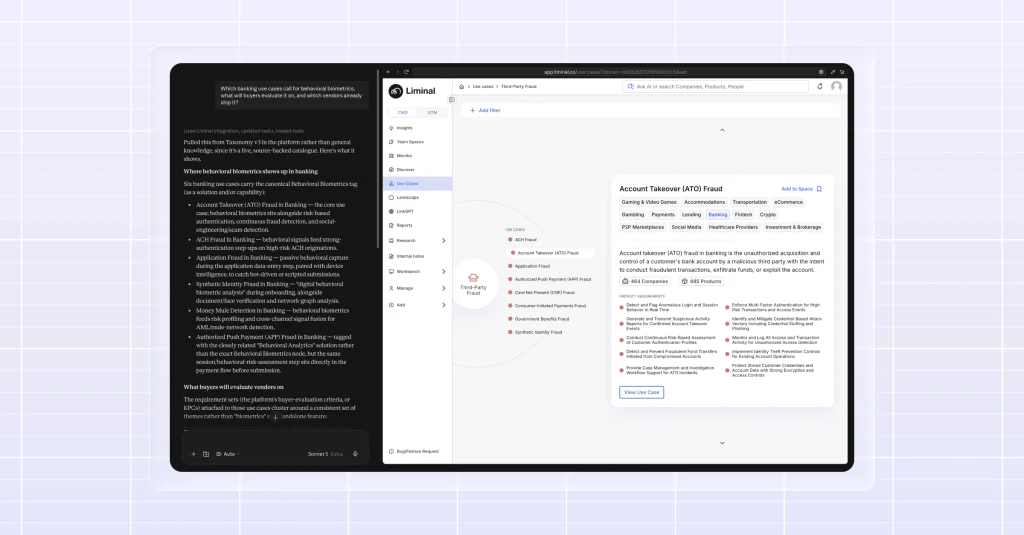Click the Liminal logo in the sidebar
1024x535 pixels.
(412, 91)
